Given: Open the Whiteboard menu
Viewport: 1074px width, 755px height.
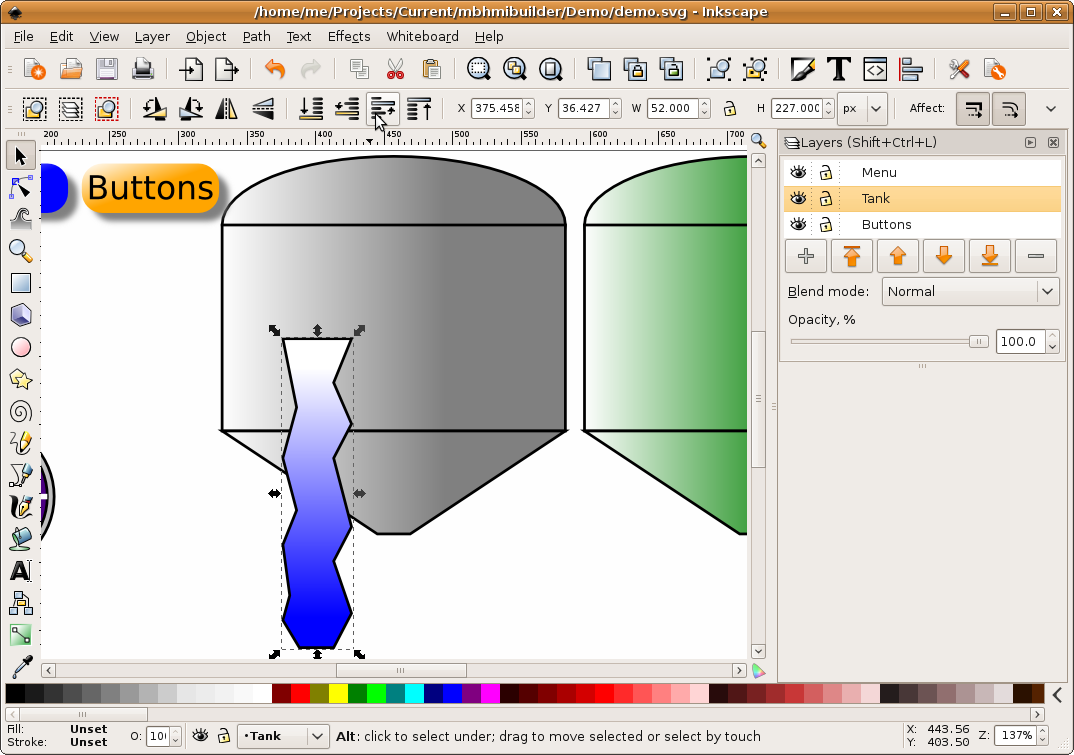Looking at the screenshot, I should click(422, 36).
